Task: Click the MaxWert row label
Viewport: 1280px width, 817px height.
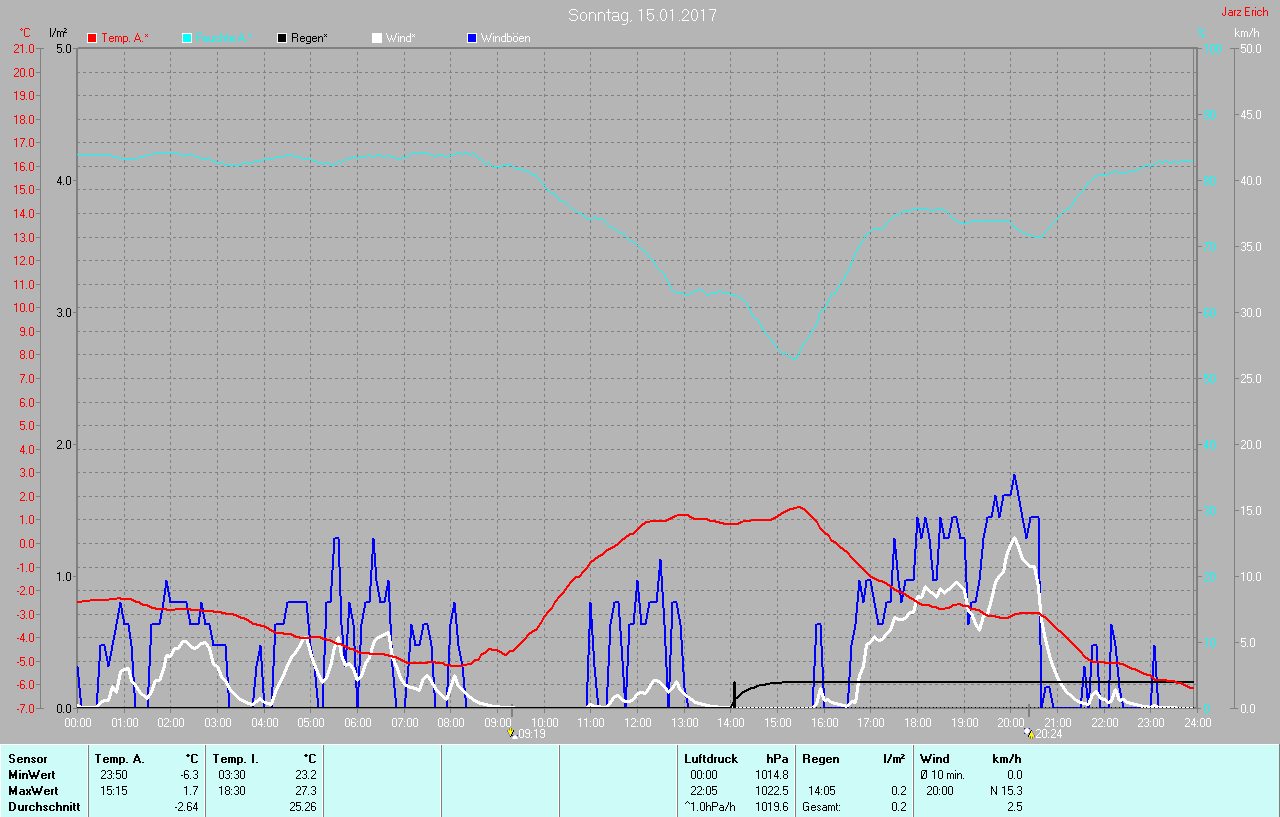Action: point(33,791)
